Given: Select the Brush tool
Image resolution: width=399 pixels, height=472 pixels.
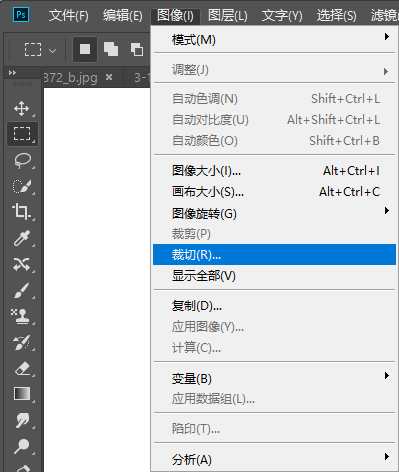Looking at the screenshot, I should point(22,290).
